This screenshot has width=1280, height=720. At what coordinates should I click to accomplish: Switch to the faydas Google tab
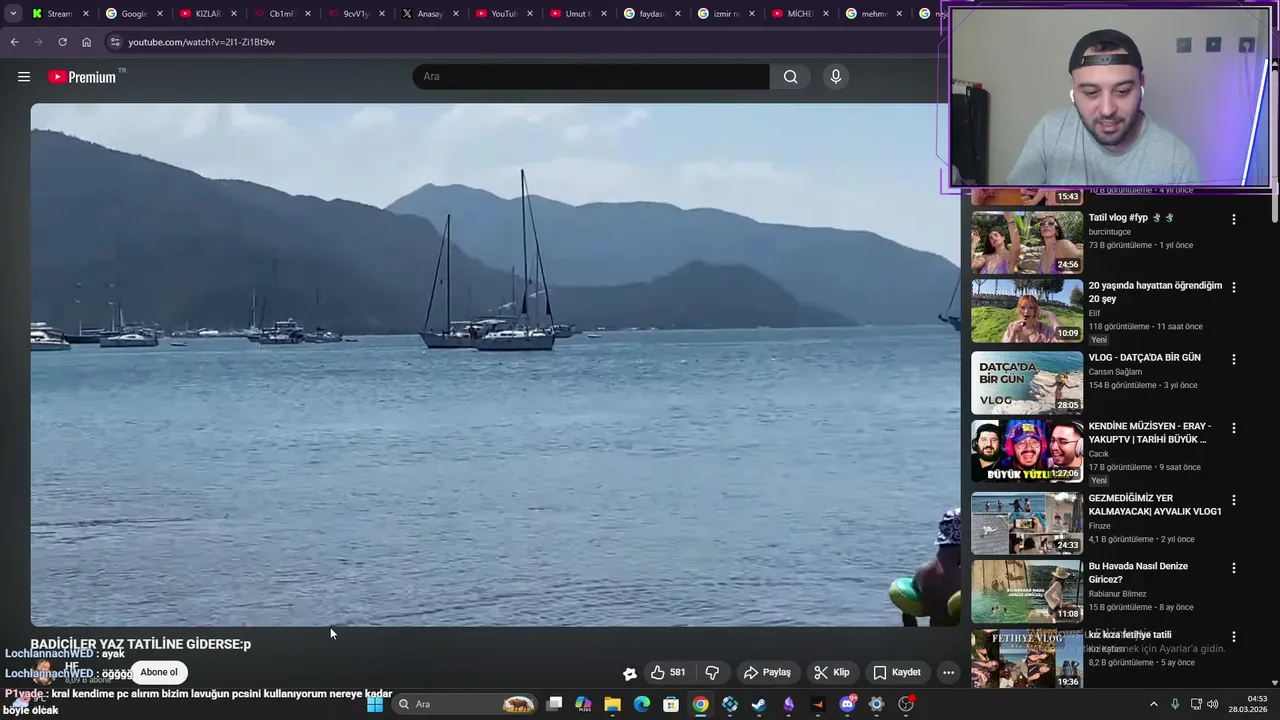tap(651, 14)
